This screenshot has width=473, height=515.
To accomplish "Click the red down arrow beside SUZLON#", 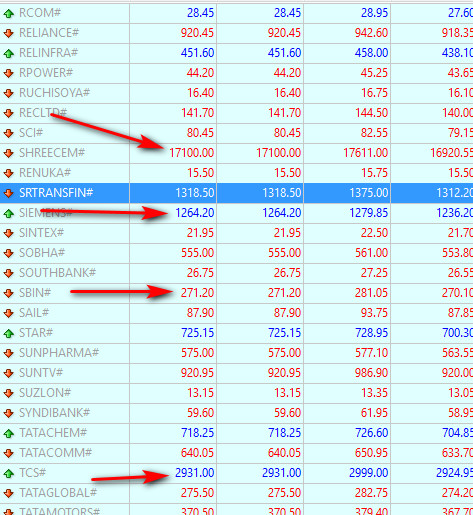I will (x=9, y=393).
